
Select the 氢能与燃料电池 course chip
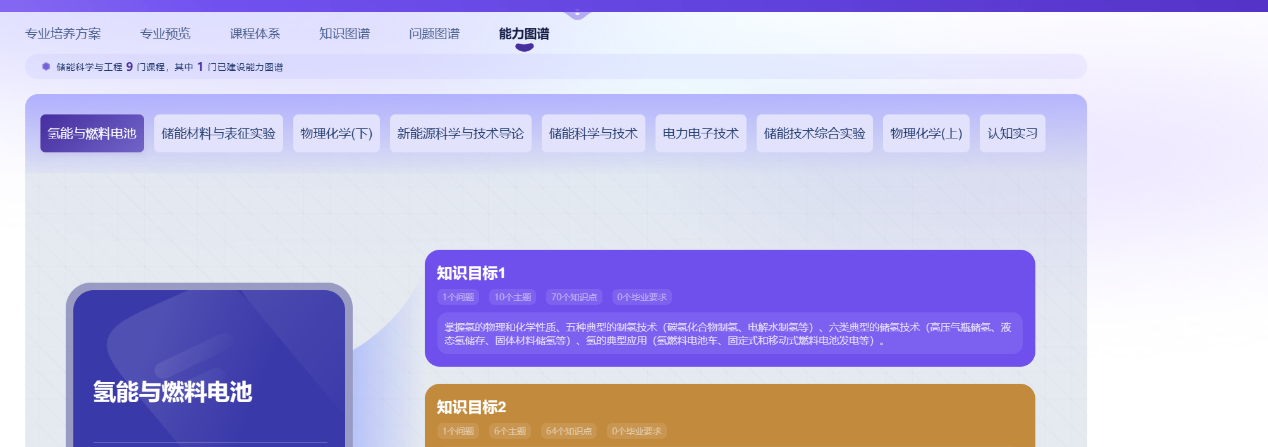coord(92,133)
